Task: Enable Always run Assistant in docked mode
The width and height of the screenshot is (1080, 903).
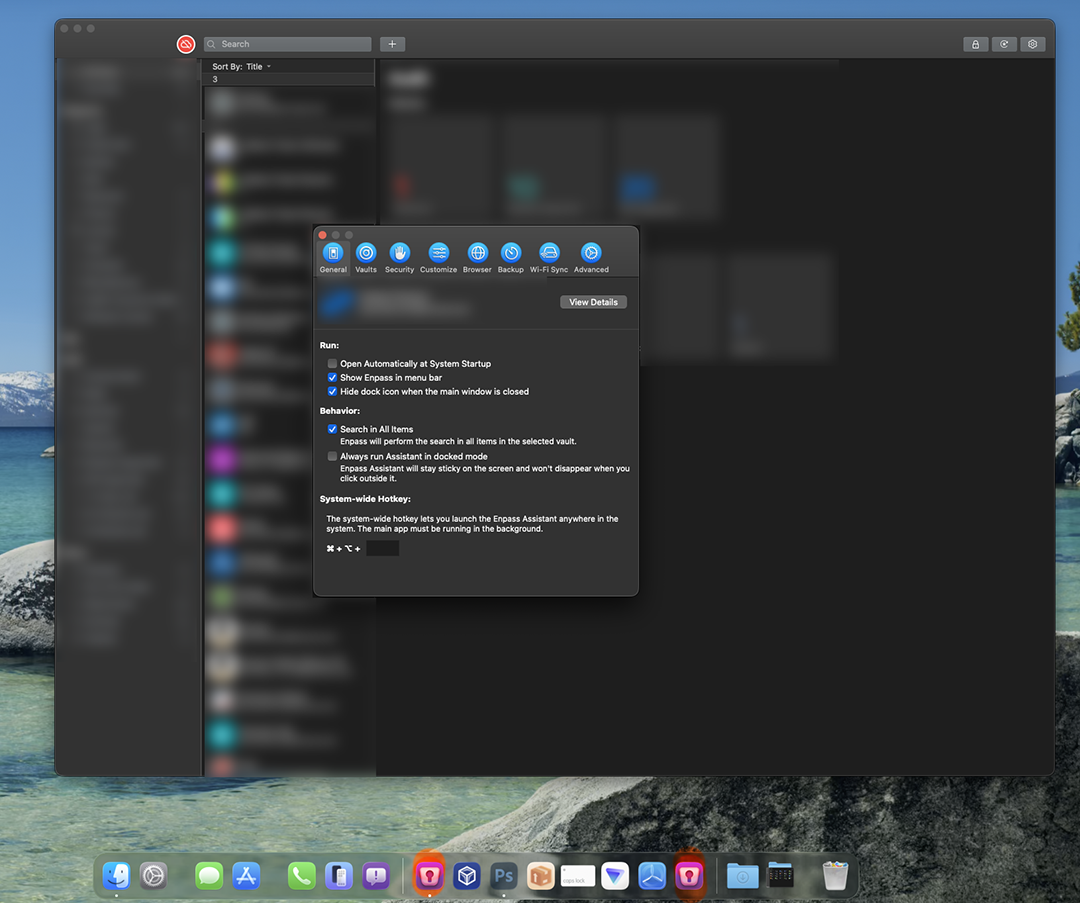Action: coord(333,456)
